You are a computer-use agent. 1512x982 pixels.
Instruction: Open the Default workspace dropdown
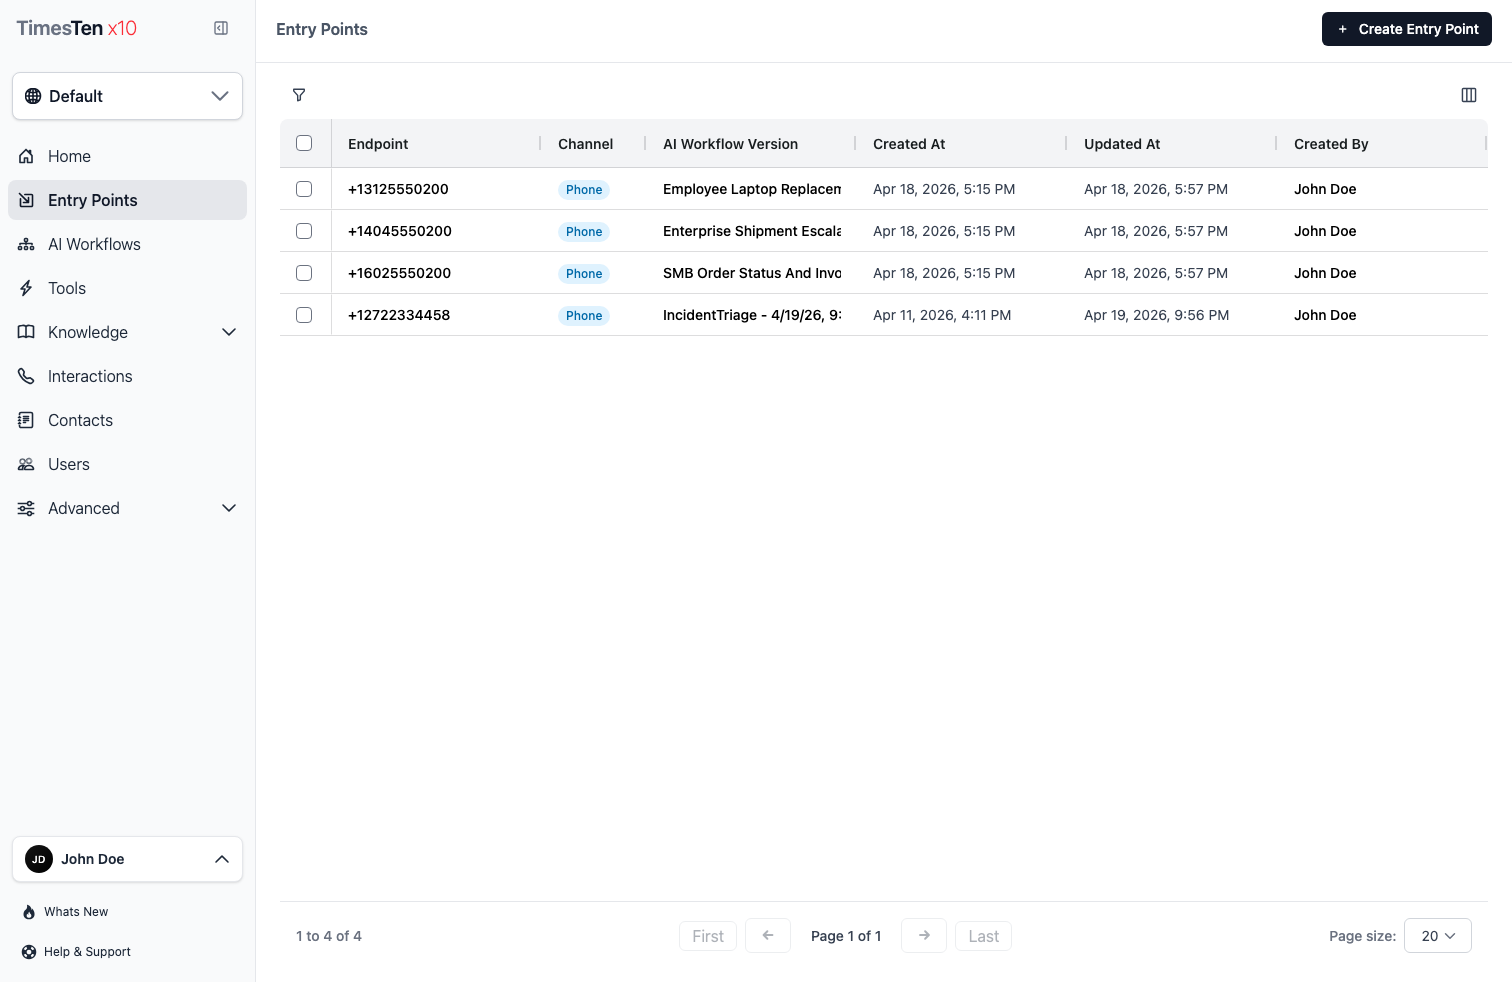(127, 96)
